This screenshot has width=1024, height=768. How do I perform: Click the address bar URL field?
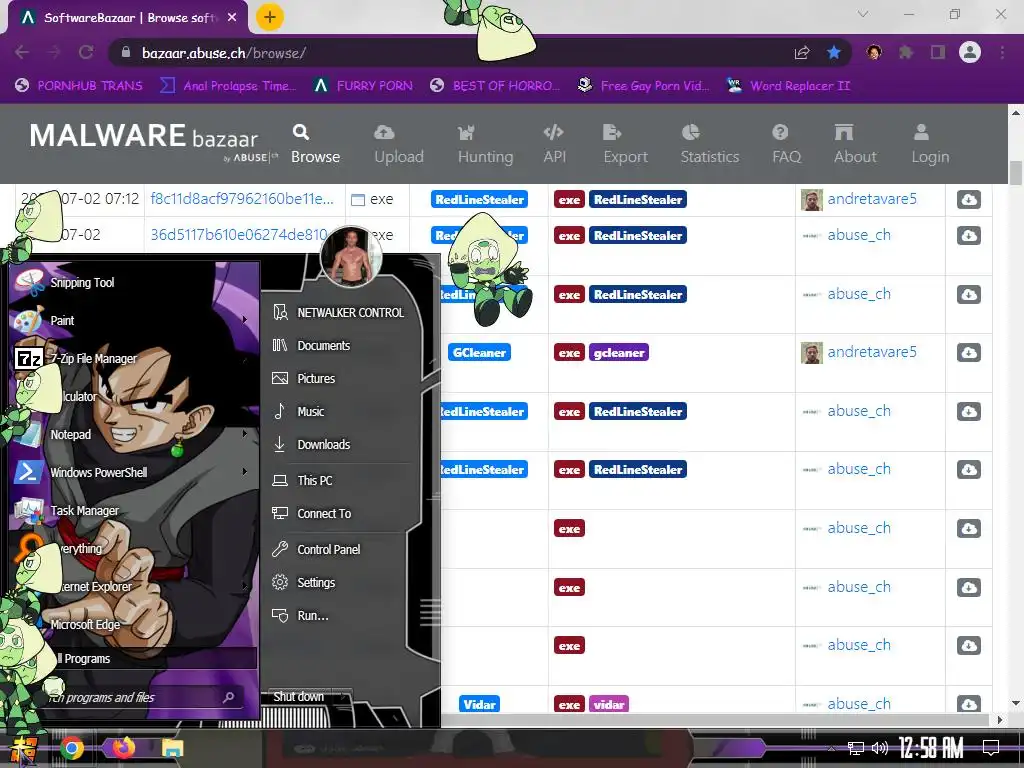pyautogui.click(x=451, y=53)
